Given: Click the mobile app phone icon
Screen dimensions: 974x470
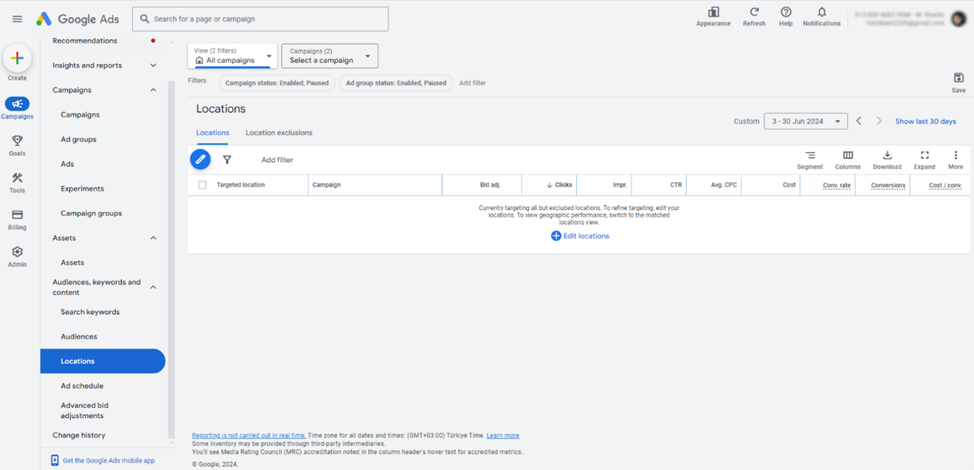Looking at the screenshot, I should [x=55, y=461].
